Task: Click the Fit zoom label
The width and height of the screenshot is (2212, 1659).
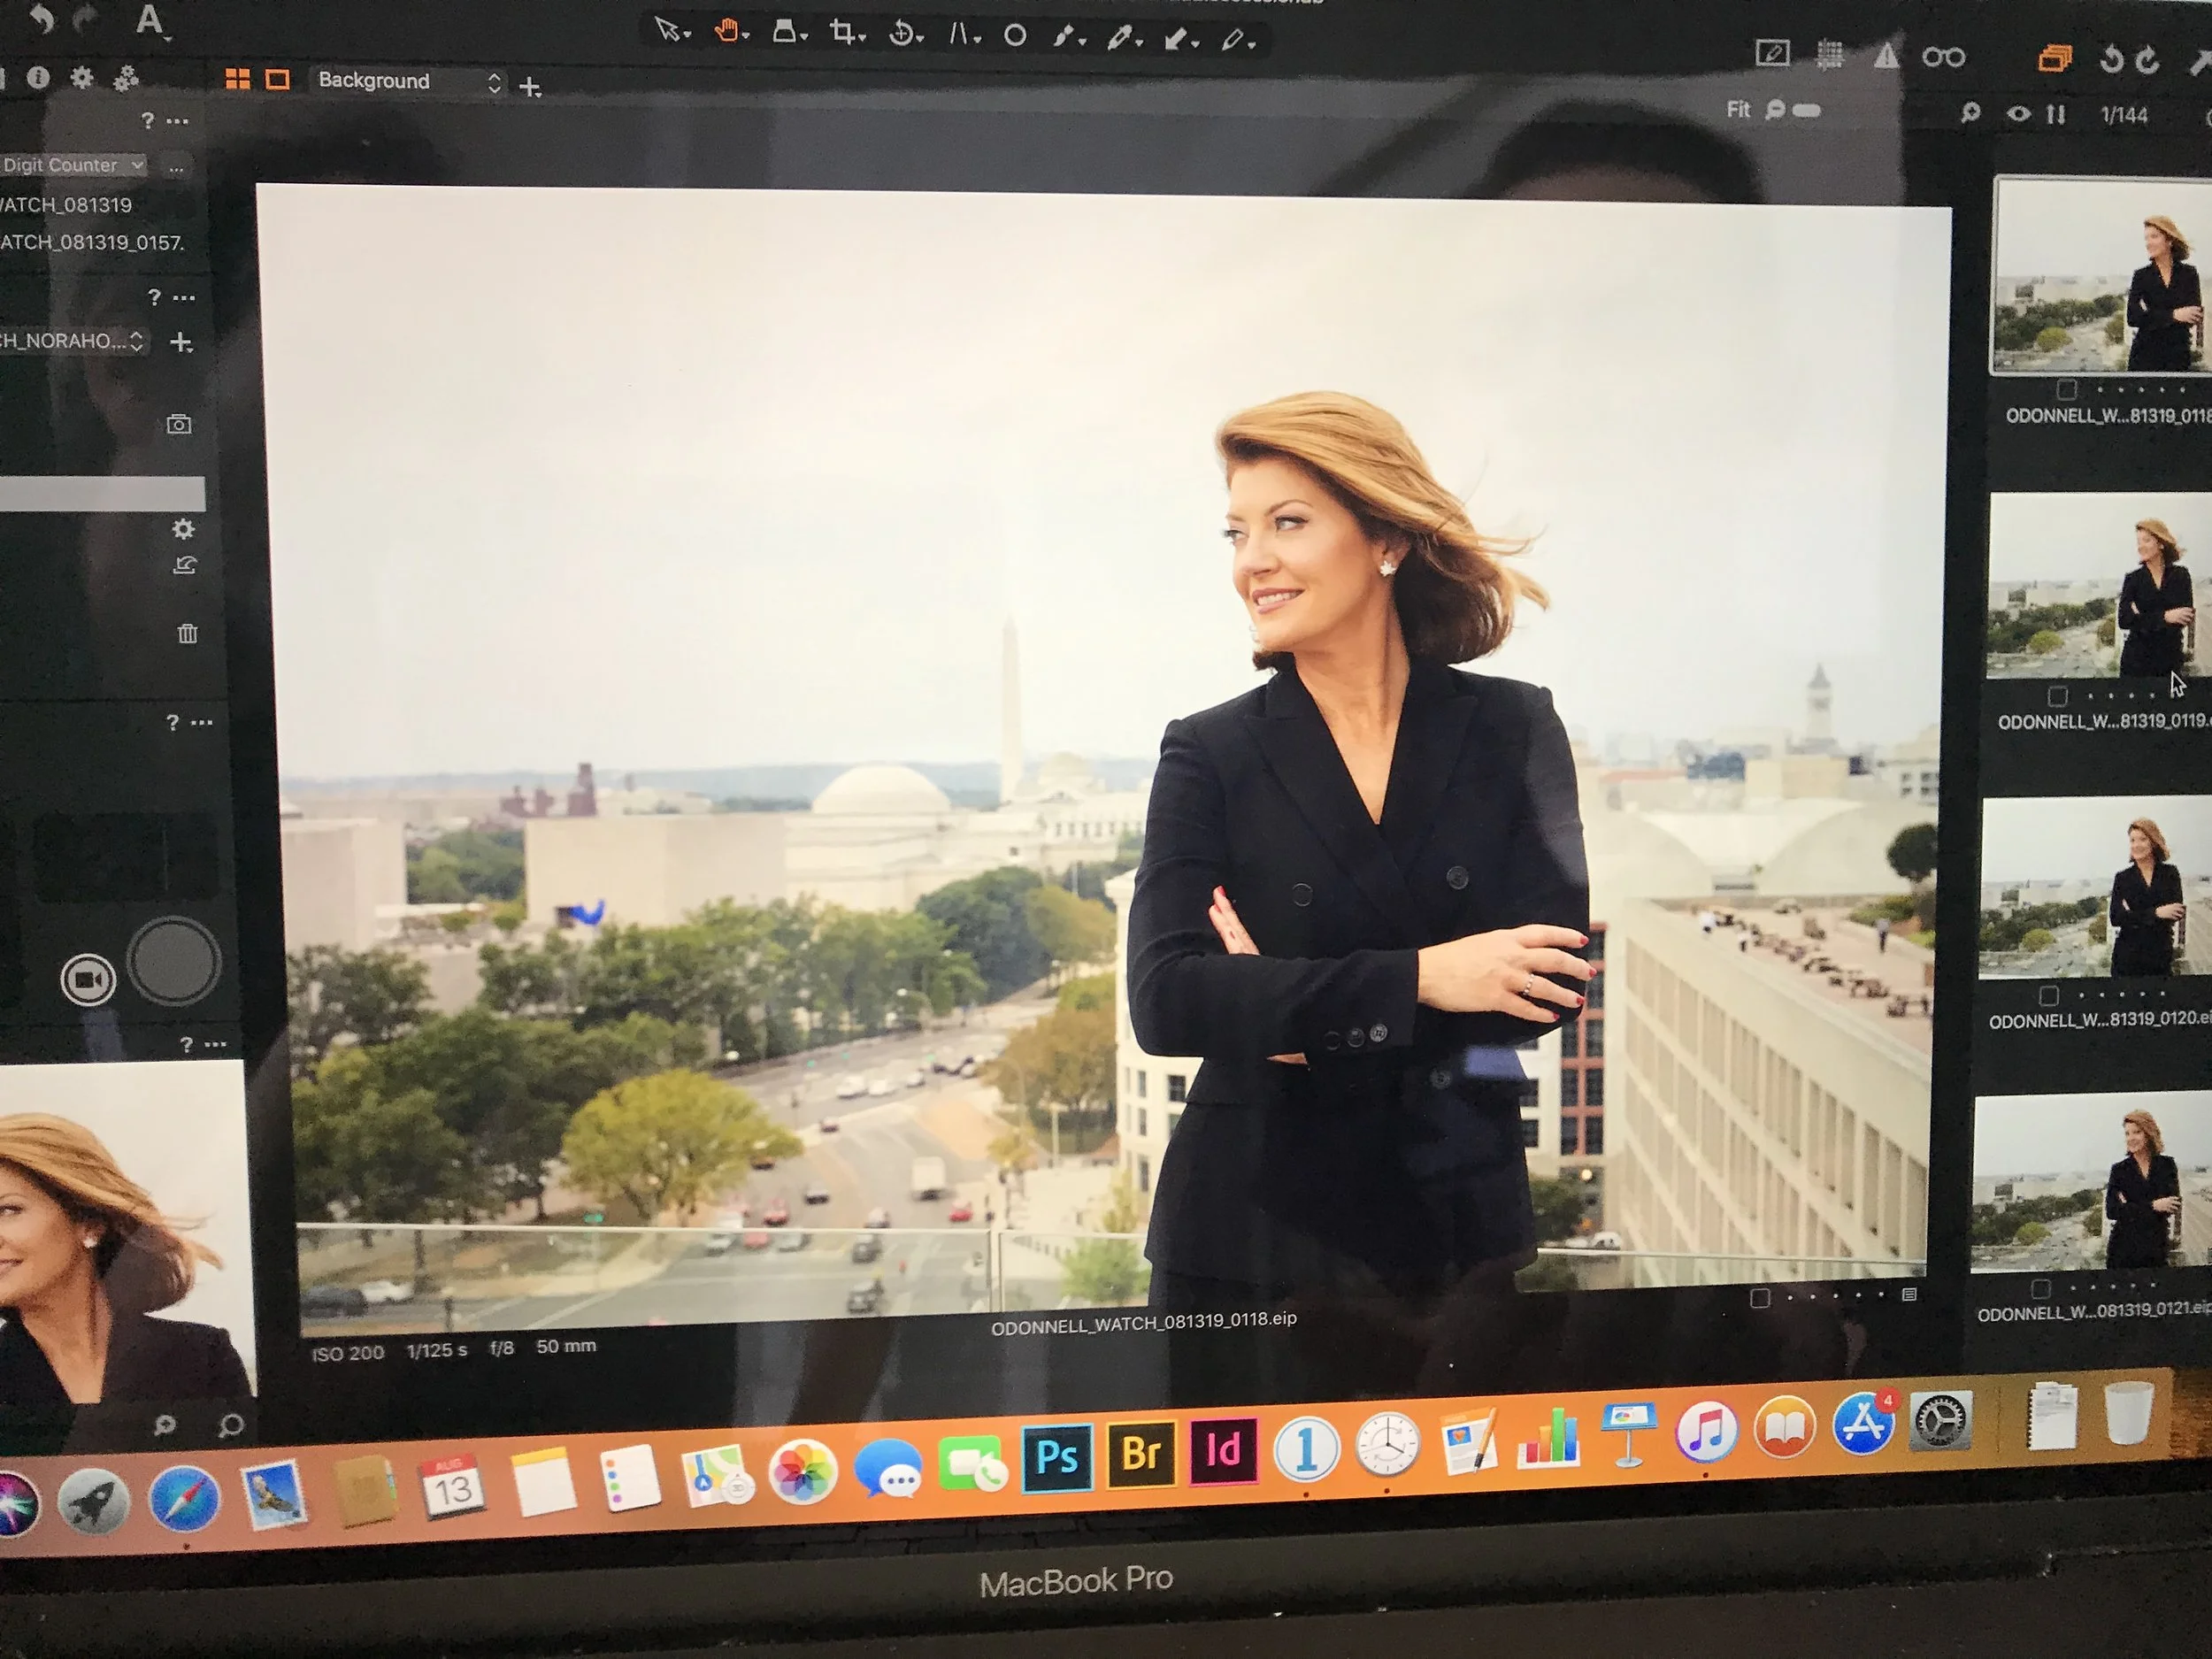Action: [1738, 110]
